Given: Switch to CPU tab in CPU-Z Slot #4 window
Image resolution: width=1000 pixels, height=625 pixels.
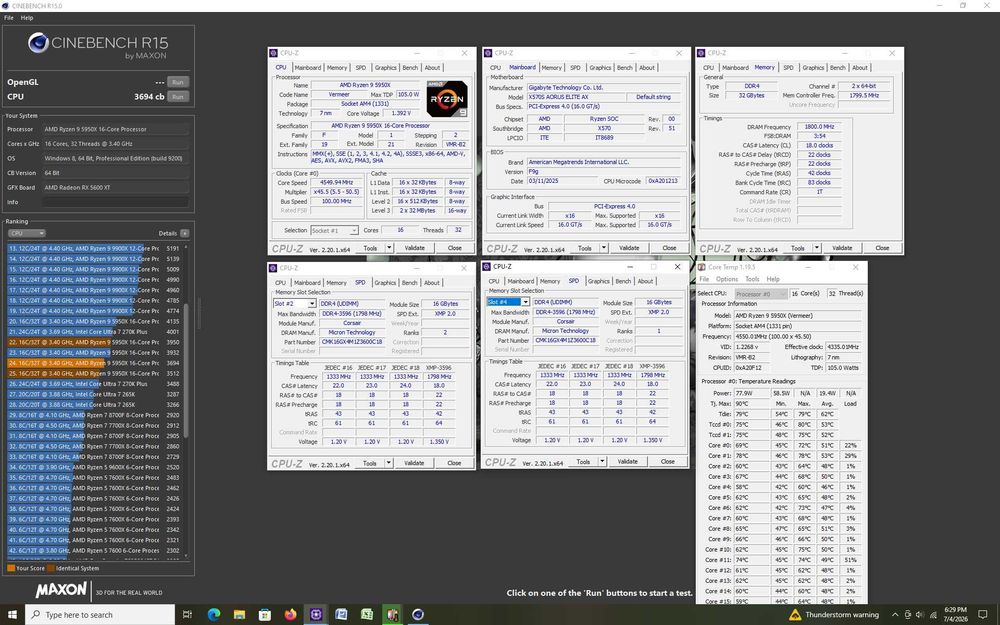Looking at the screenshot, I should point(494,281).
